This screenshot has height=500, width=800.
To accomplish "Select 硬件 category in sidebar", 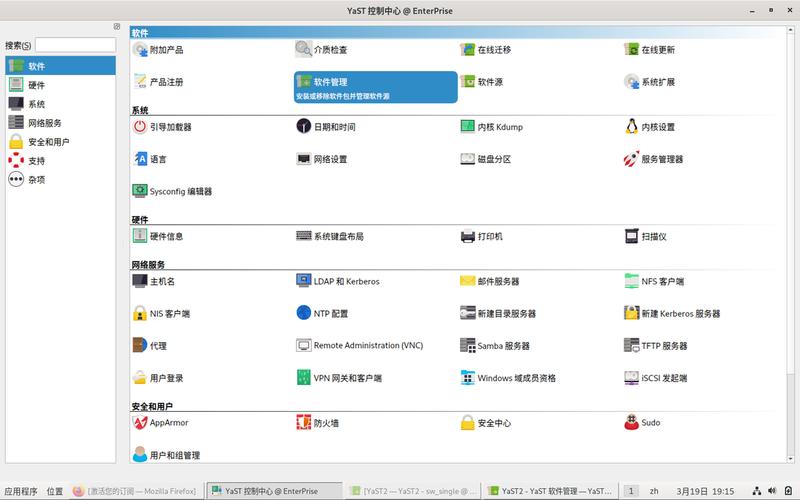I will coord(61,85).
